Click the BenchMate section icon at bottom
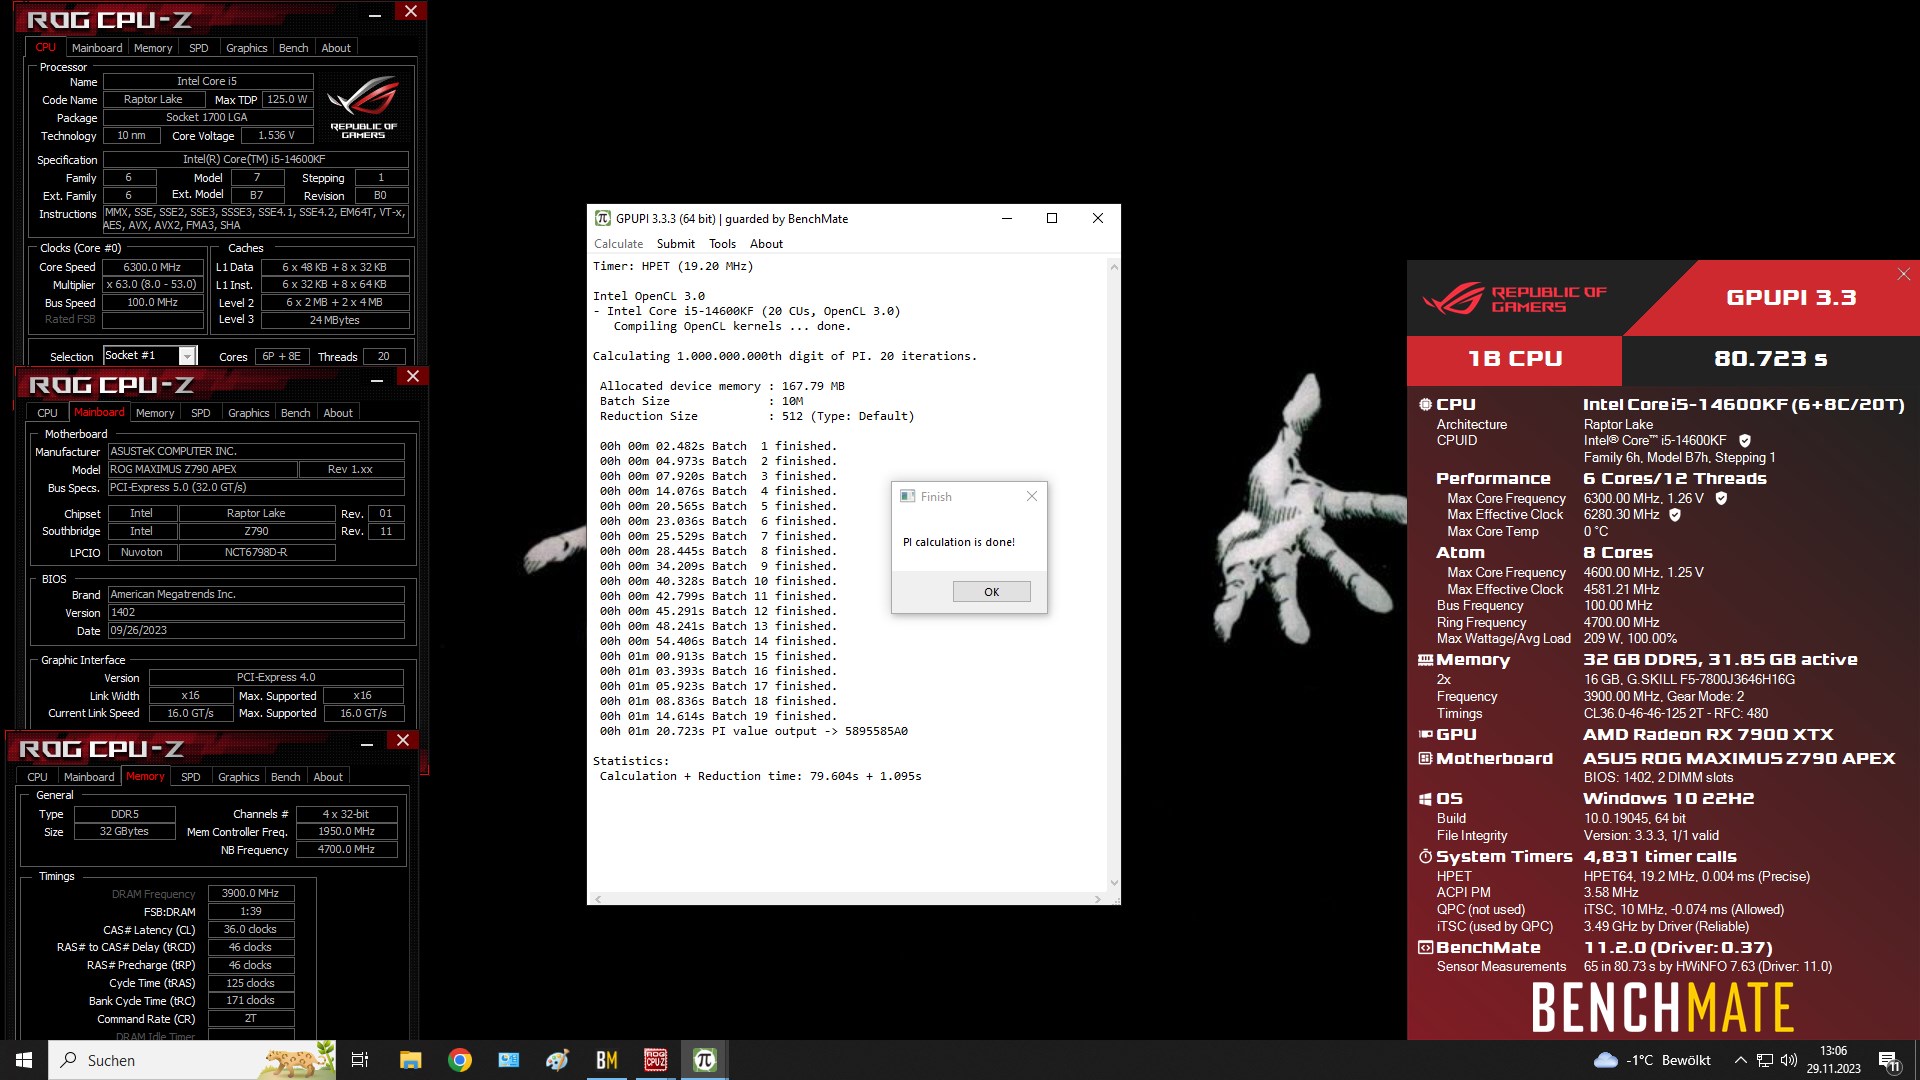 coord(1426,948)
